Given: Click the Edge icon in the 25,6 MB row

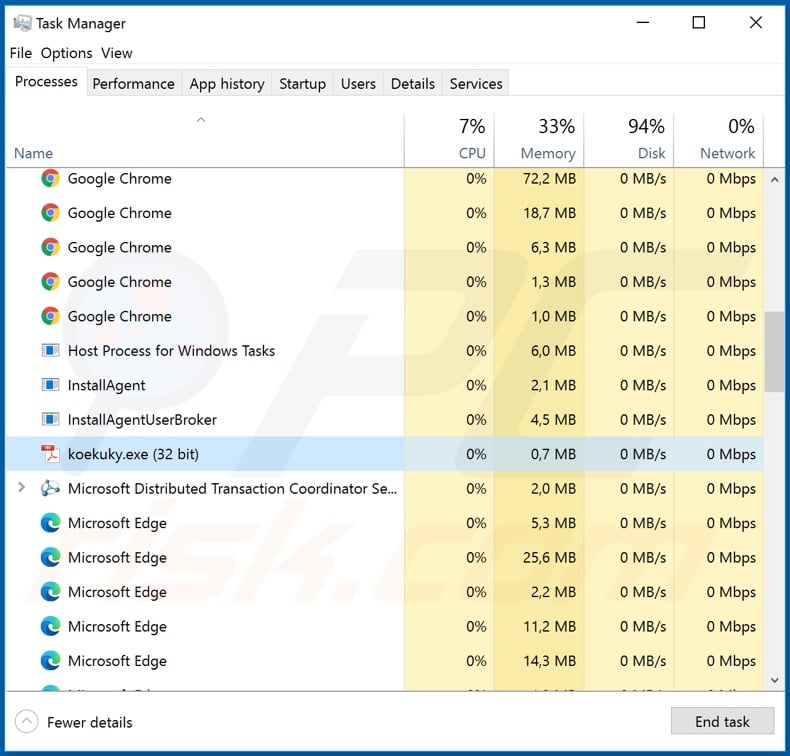Looking at the screenshot, I should pyautogui.click(x=50, y=558).
